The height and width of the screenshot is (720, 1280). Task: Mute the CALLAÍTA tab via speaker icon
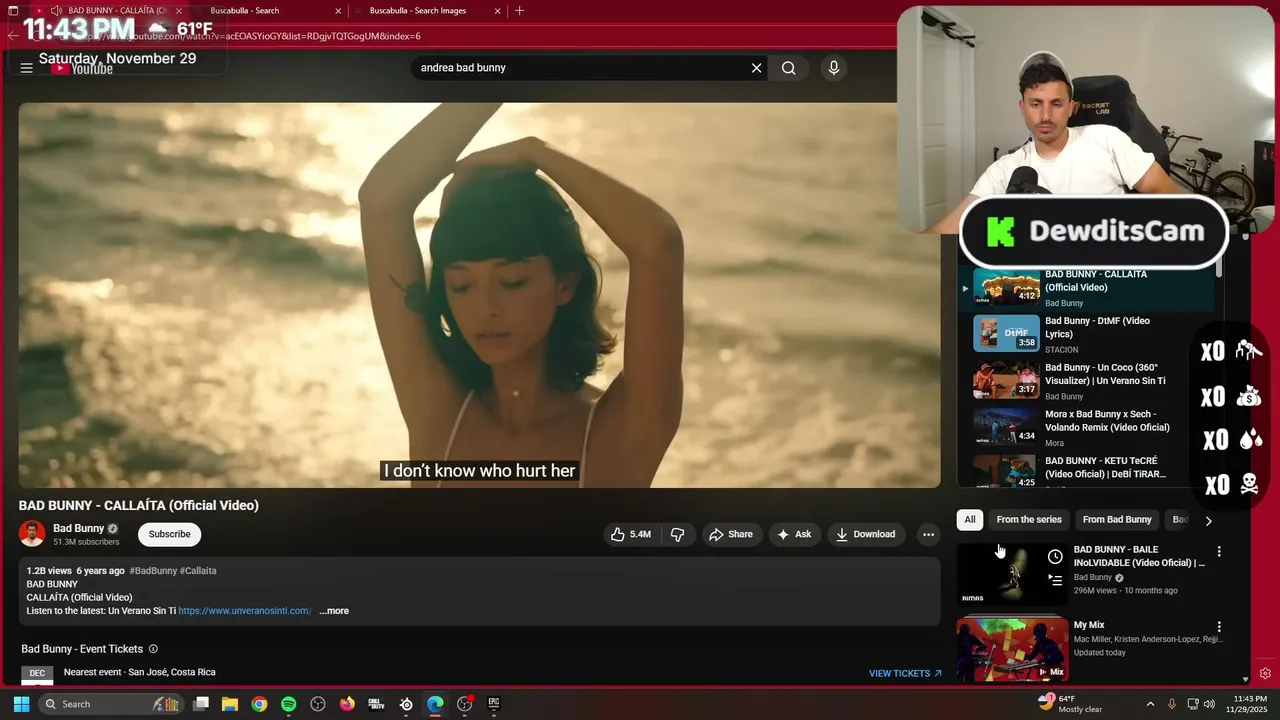(55, 11)
